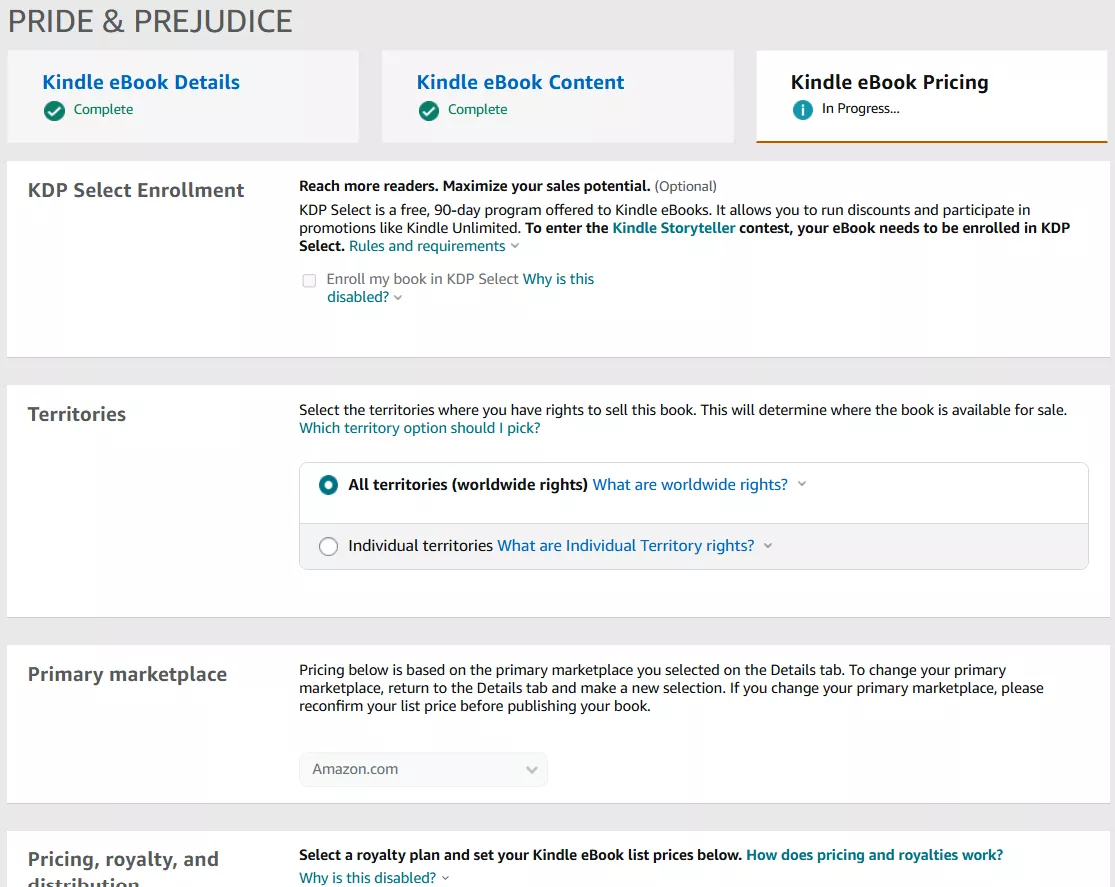The height and width of the screenshot is (887, 1115).
Task: Select the Kindle eBook Pricing tab
Action: [889, 82]
